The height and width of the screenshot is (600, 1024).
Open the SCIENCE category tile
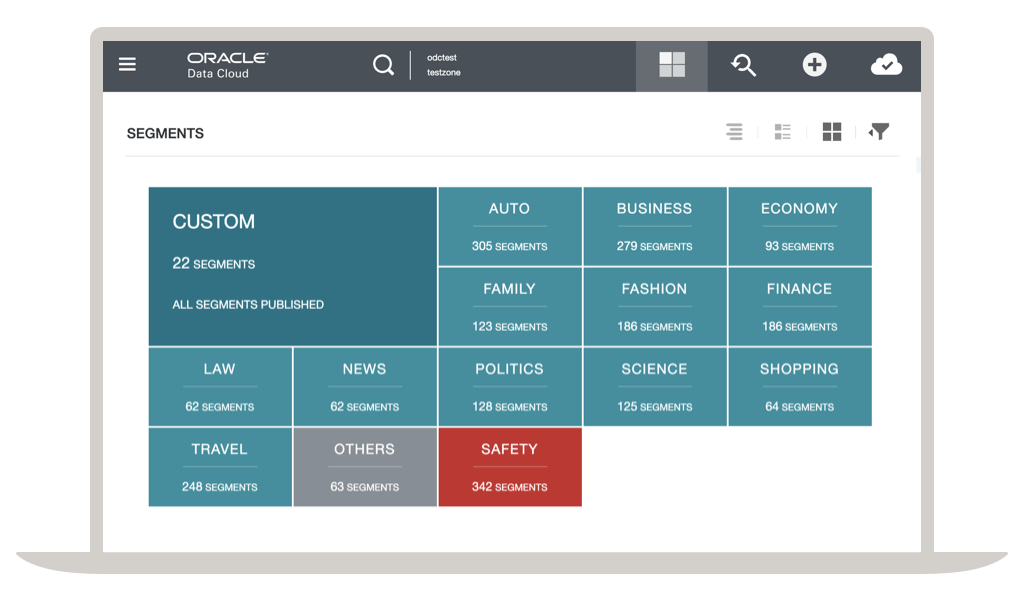[x=655, y=387]
